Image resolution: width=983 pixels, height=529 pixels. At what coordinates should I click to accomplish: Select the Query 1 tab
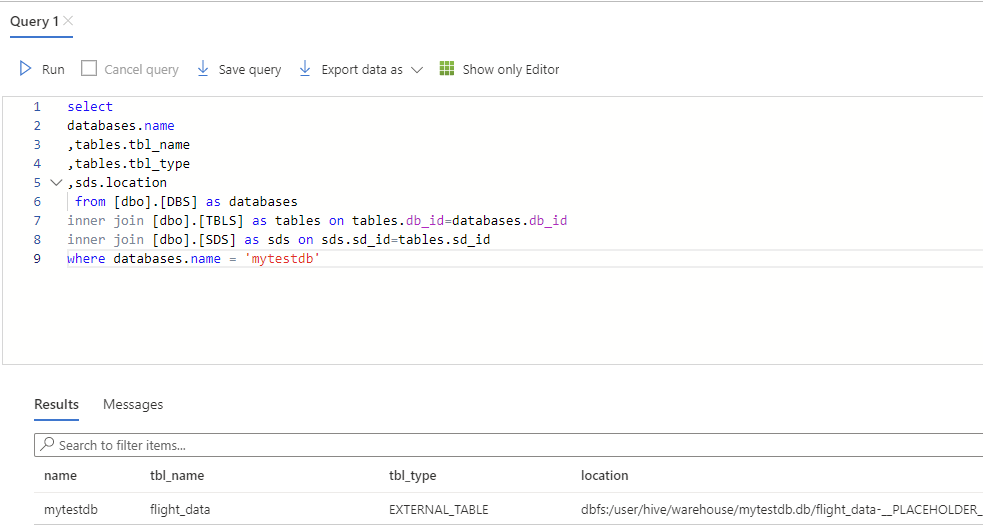point(34,21)
